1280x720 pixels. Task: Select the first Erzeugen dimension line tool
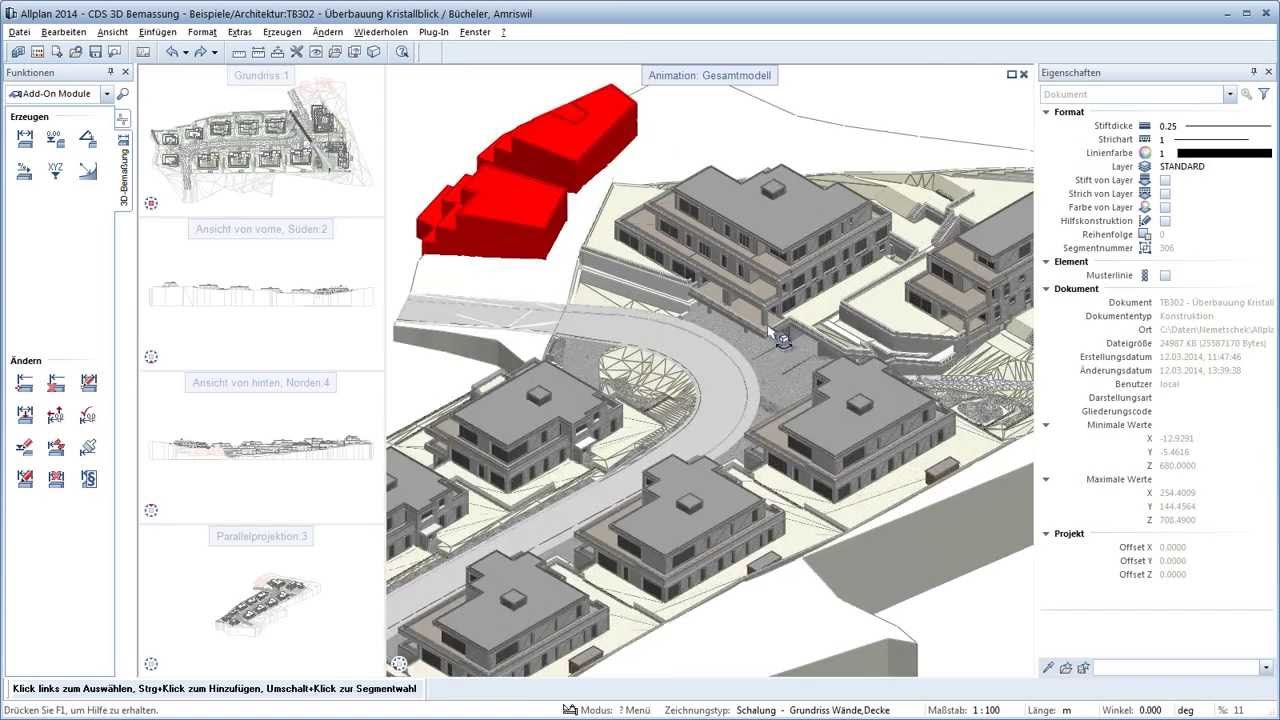point(25,139)
